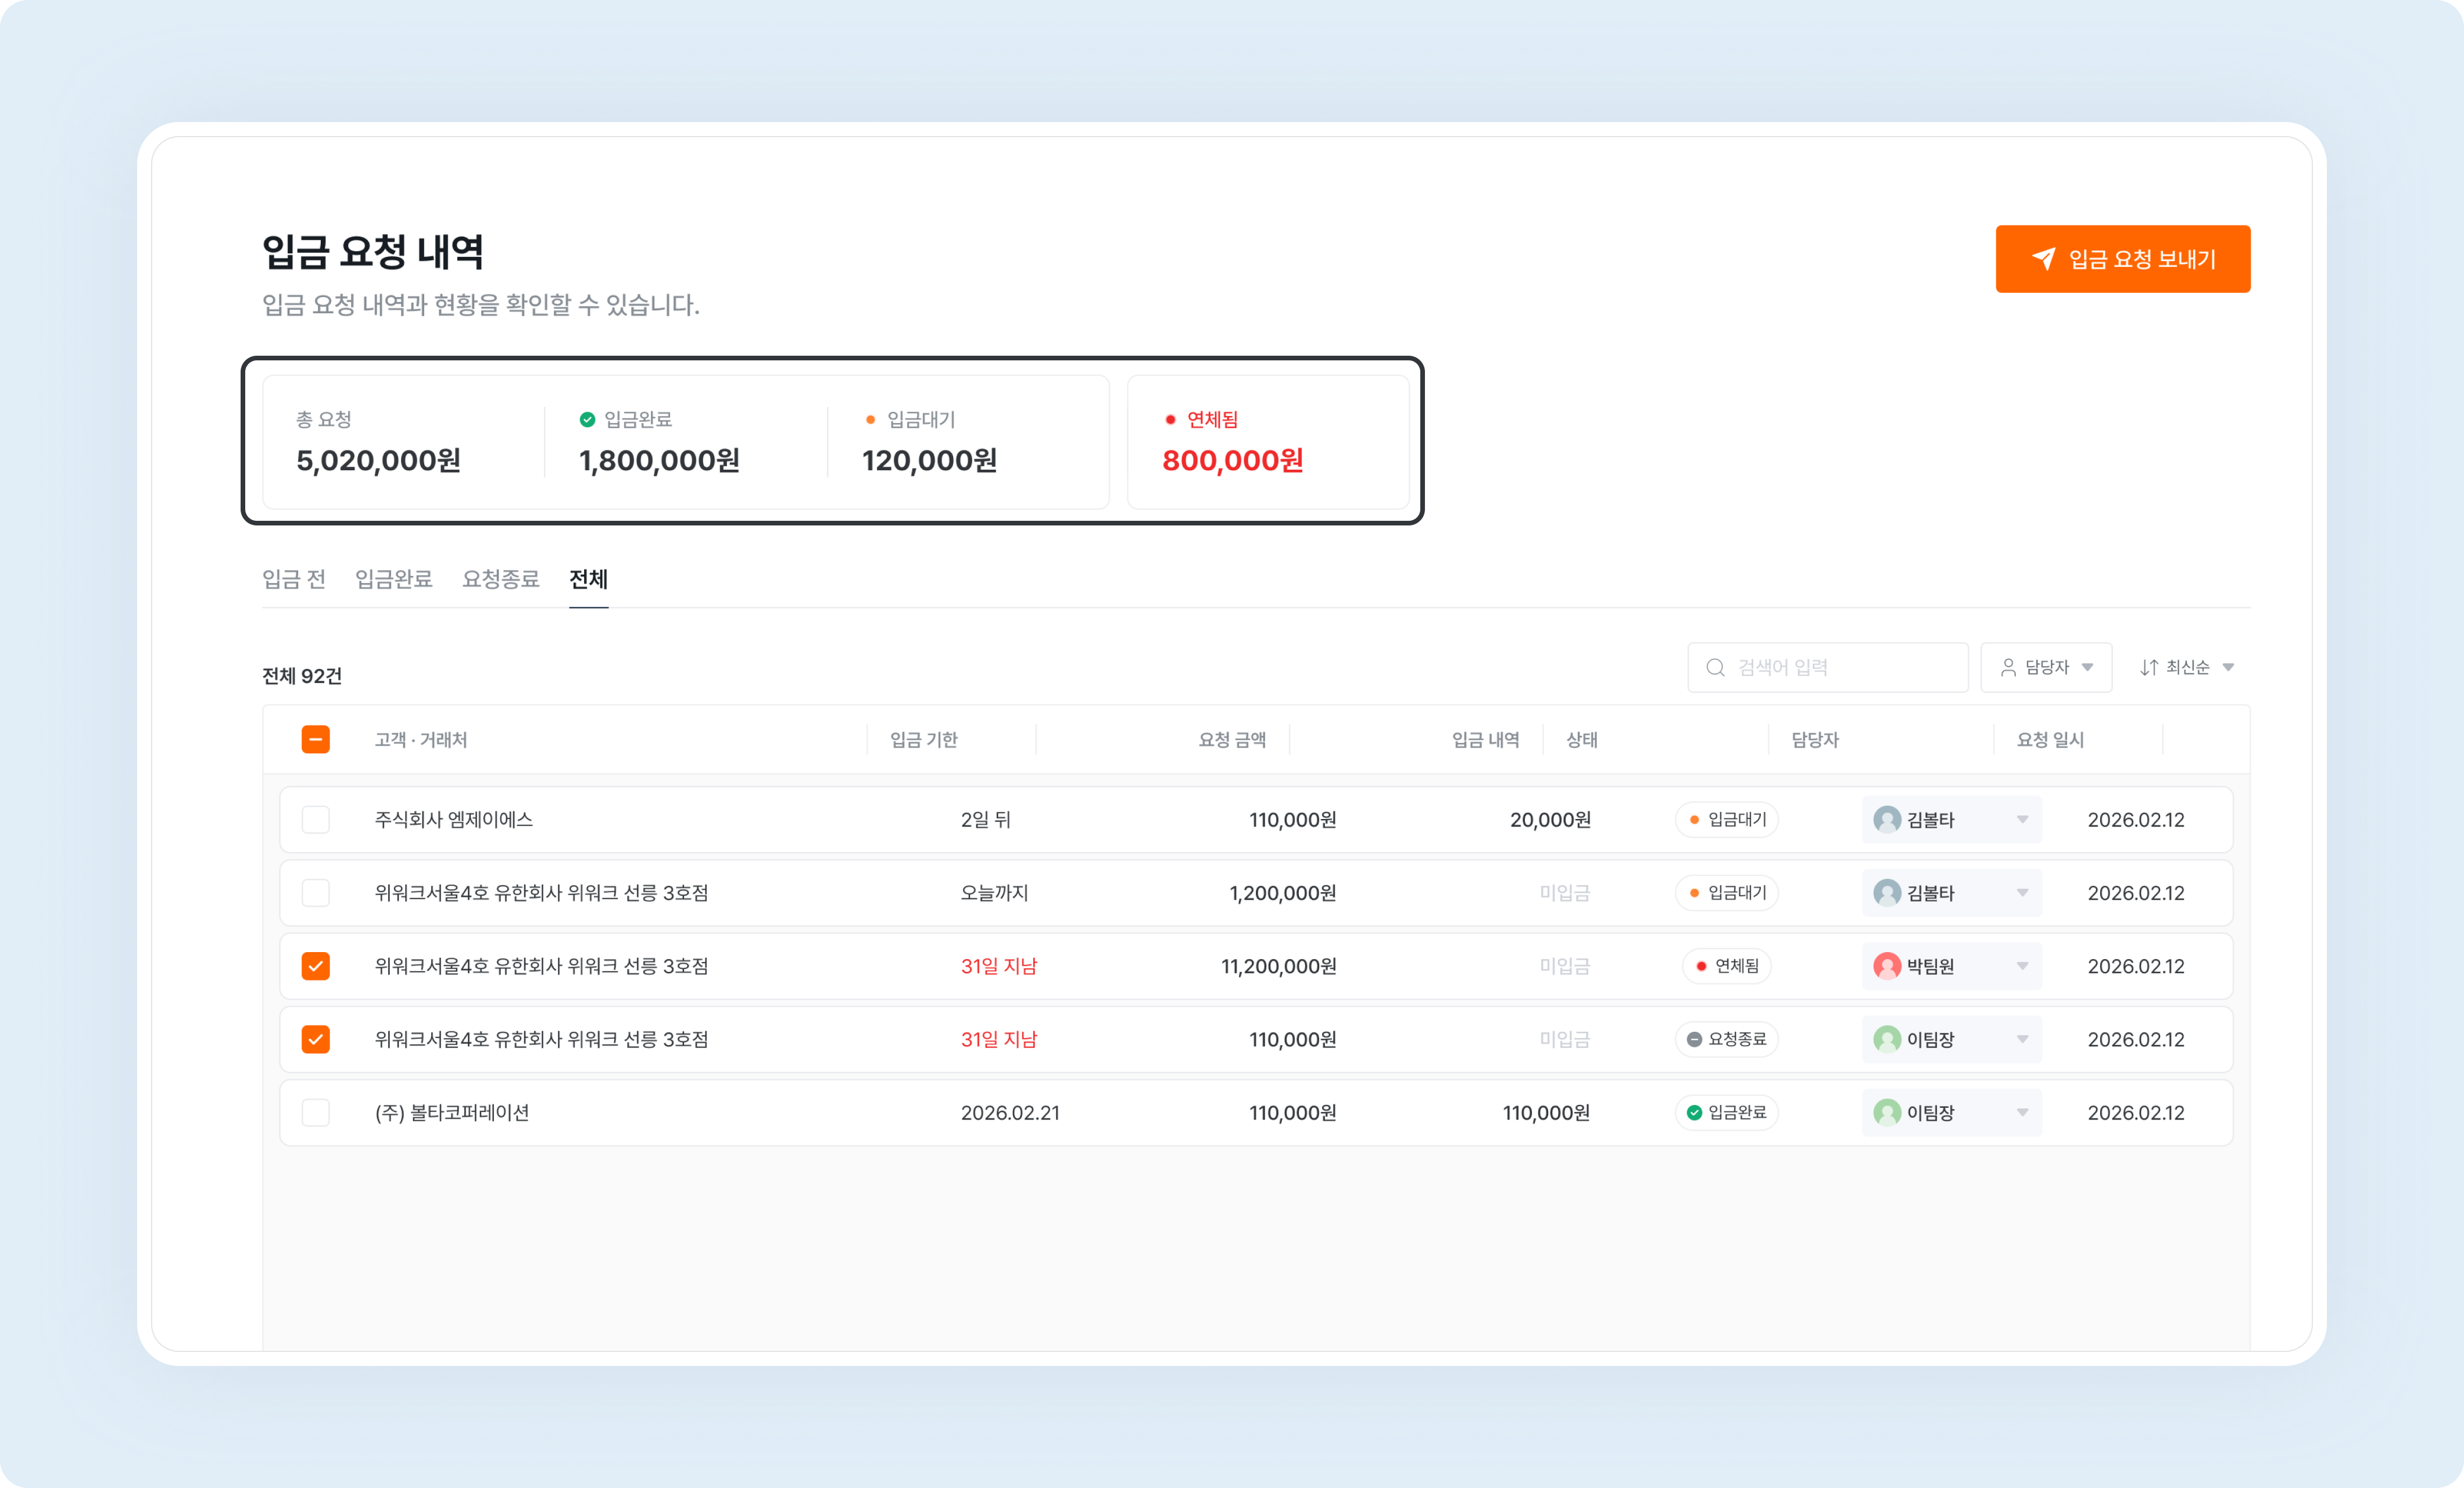The height and width of the screenshot is (1488, 2464).
Task: Check the 주식회사 엠제이에스 row checkbox
Action: click(316, 820)
